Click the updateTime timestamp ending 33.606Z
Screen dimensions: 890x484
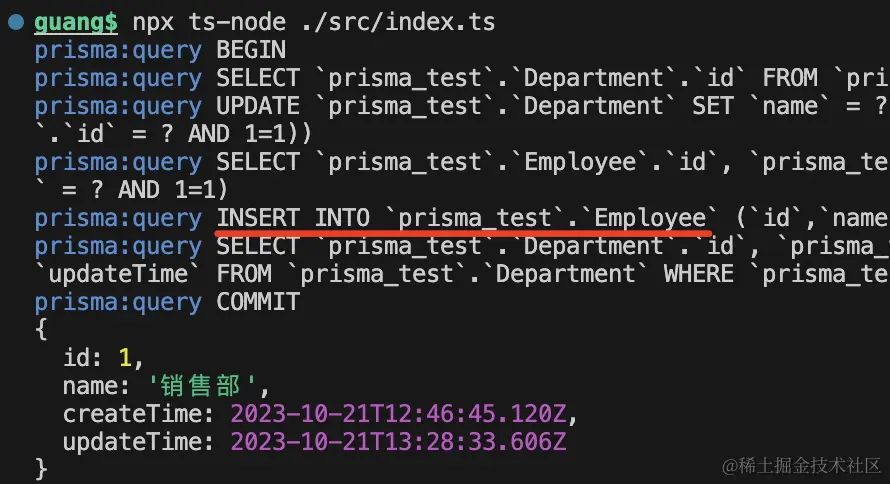[404, 441]
